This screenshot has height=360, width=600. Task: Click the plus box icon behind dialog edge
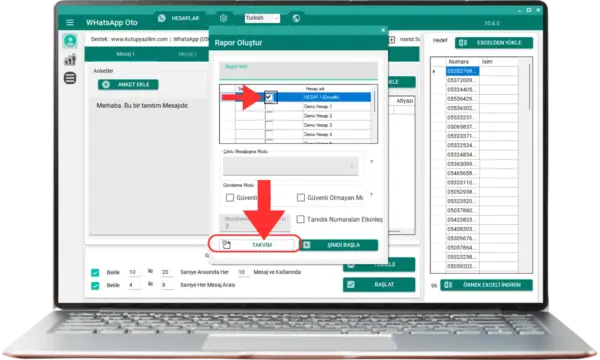pos(392,39)
